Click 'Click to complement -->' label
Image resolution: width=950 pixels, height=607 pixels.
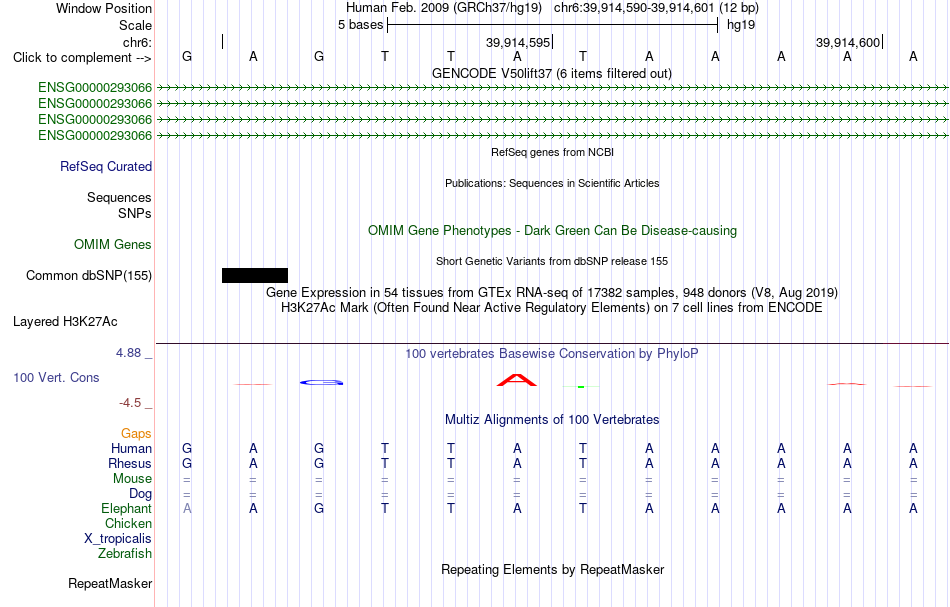click(82, 58)
